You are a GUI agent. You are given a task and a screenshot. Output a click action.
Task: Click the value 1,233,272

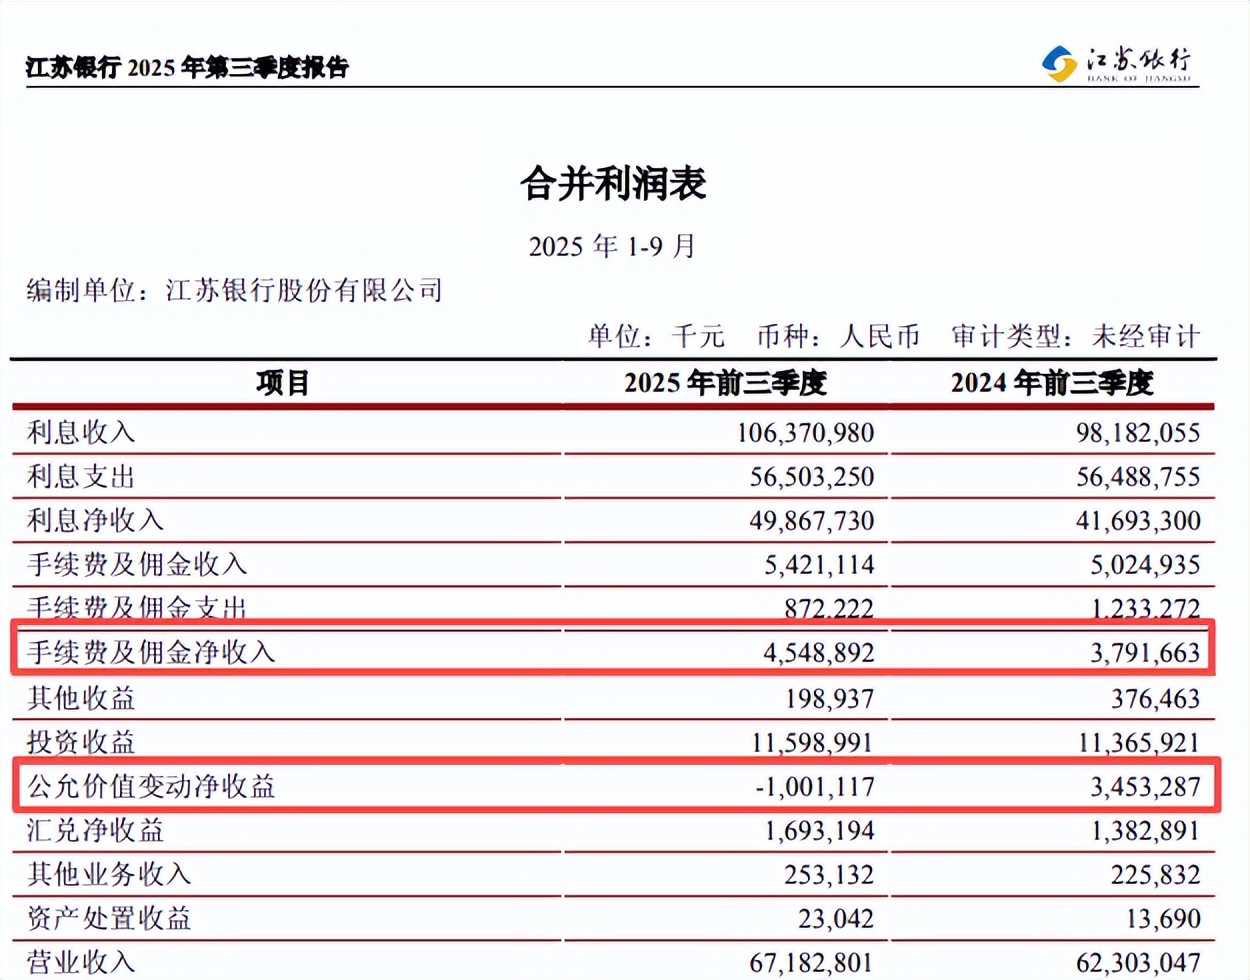tap(1145, 608)
